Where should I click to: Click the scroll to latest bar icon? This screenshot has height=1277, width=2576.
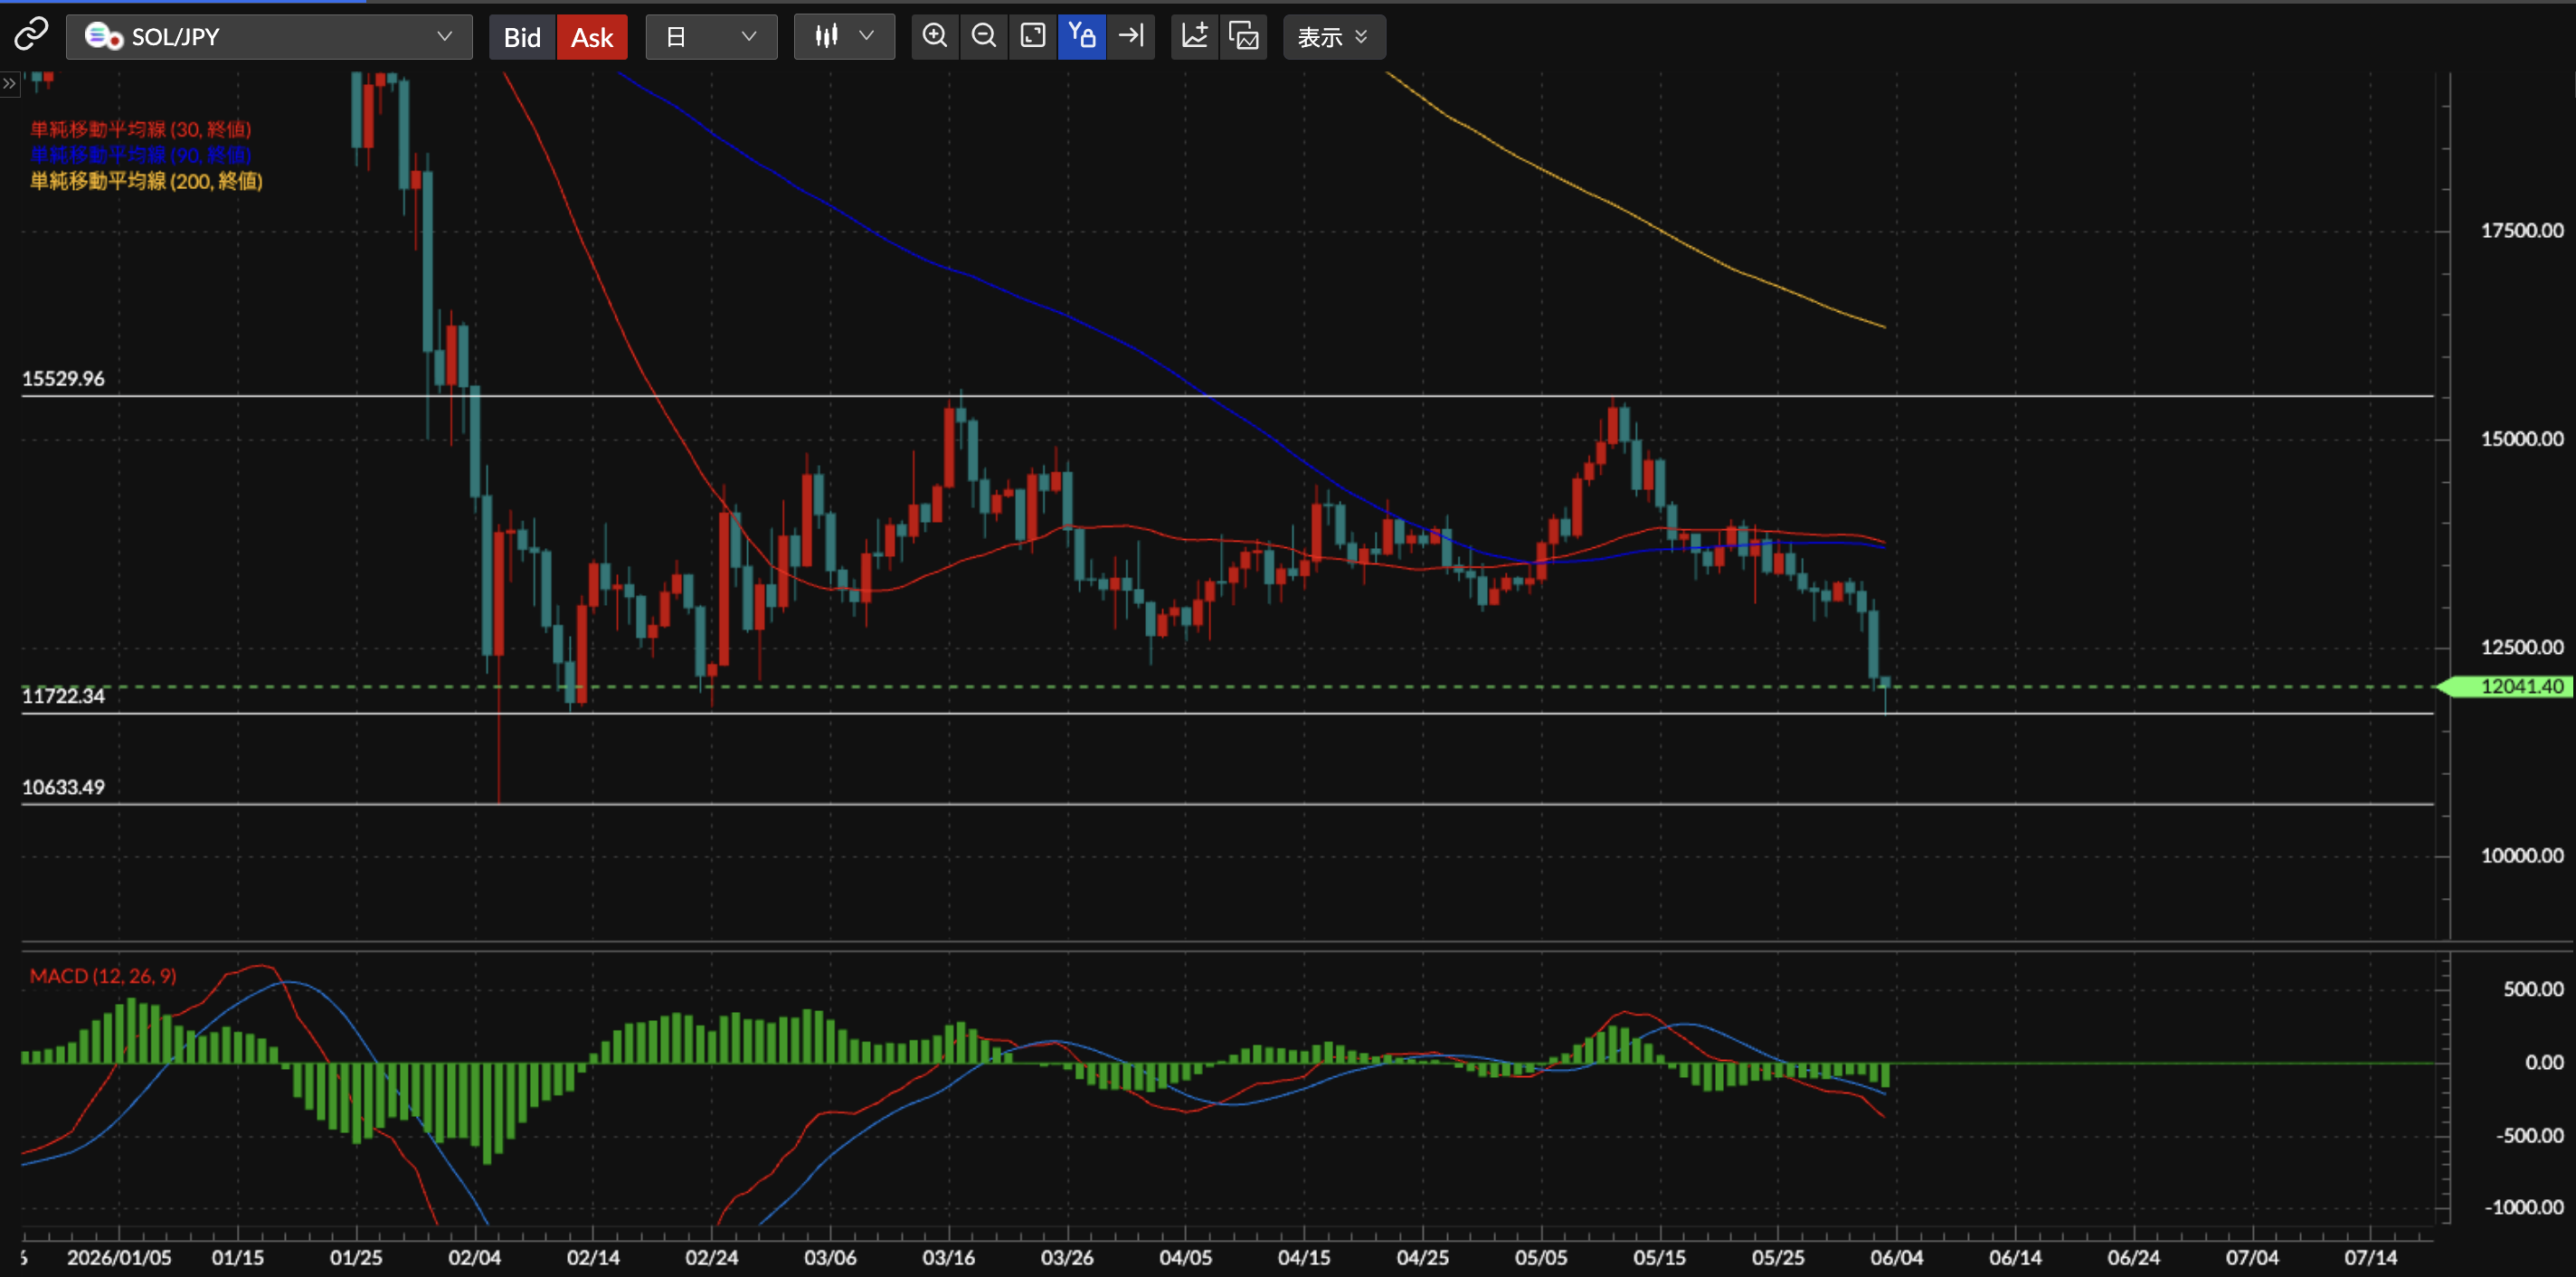(1131, 37)
